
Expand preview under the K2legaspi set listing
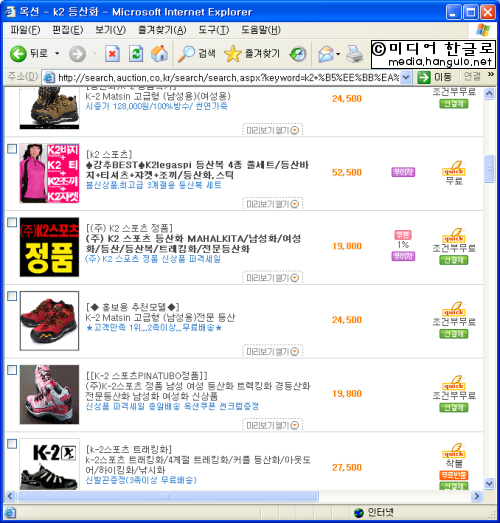point(273,204)
